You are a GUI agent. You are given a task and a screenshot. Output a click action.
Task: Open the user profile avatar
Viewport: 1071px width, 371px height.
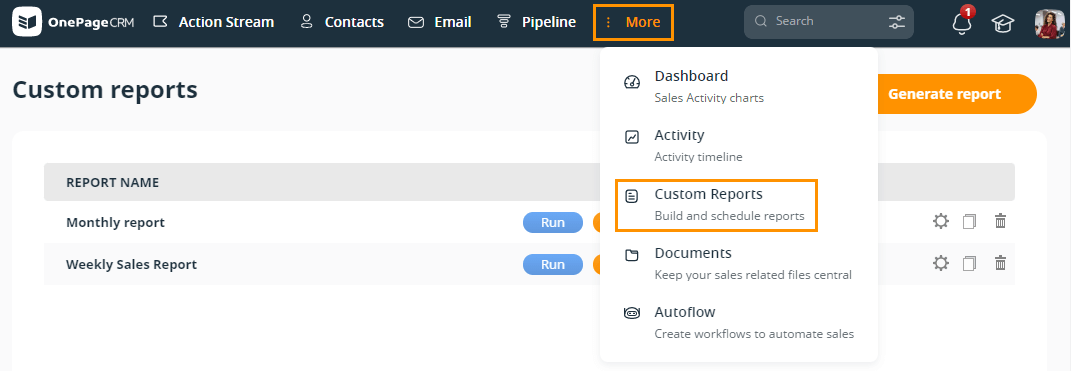point(1050,23)
